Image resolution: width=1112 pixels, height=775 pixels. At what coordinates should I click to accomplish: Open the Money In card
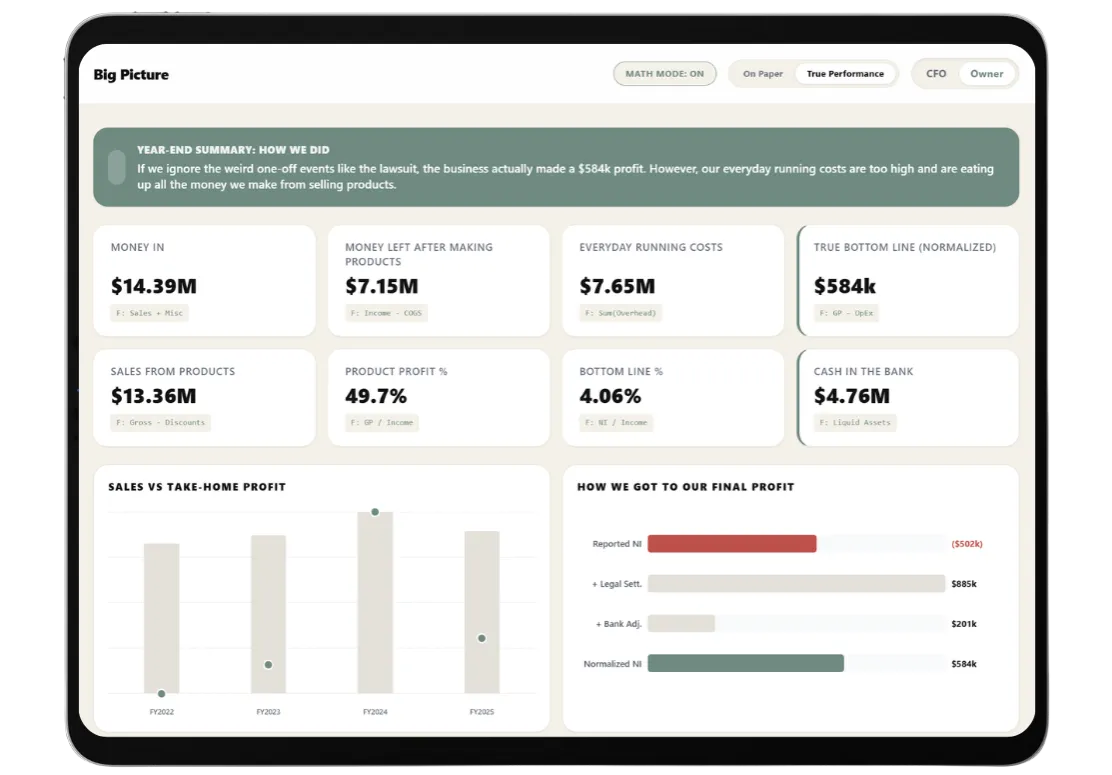pos(204,280)
